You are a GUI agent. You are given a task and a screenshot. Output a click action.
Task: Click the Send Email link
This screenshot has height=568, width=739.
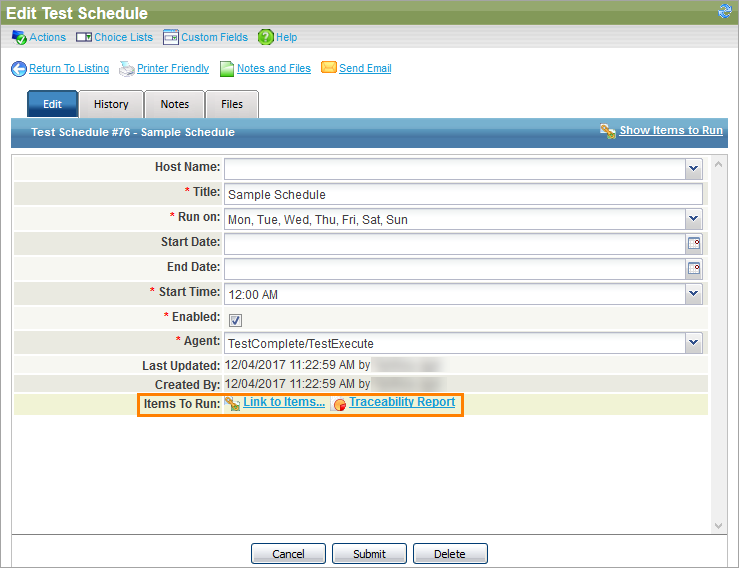365,68
